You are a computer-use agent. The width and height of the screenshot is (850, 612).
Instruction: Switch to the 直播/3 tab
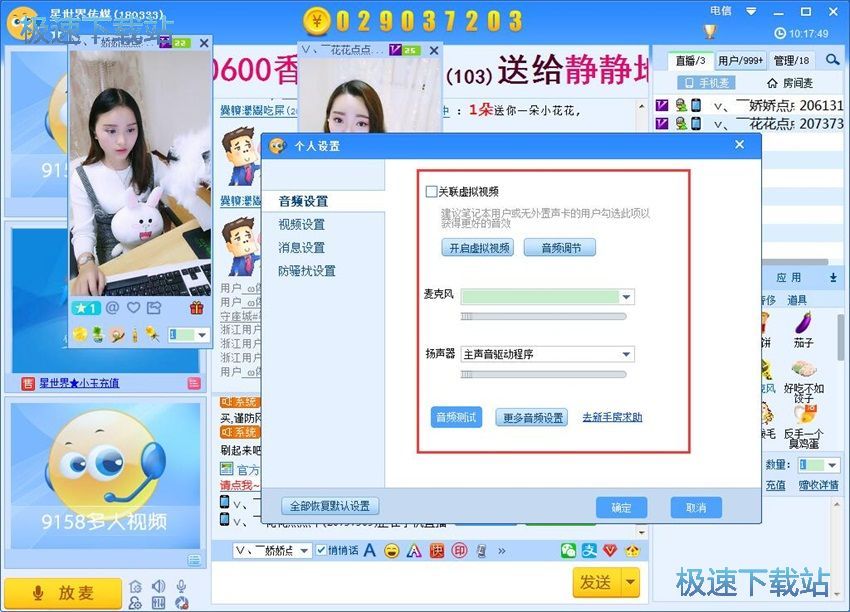coord(690,61)
